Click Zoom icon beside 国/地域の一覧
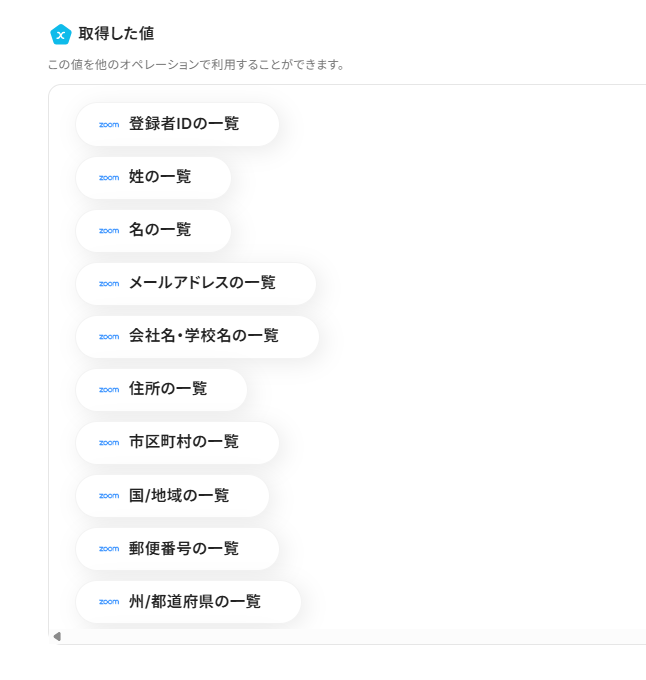Viewport: 646px width, 680px height. point(109,496)
